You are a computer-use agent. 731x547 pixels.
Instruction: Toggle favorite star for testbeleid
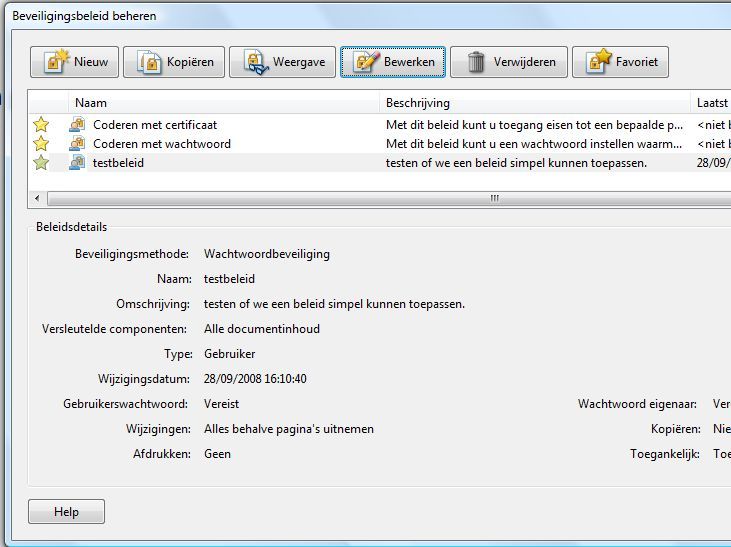coord(41,163)
